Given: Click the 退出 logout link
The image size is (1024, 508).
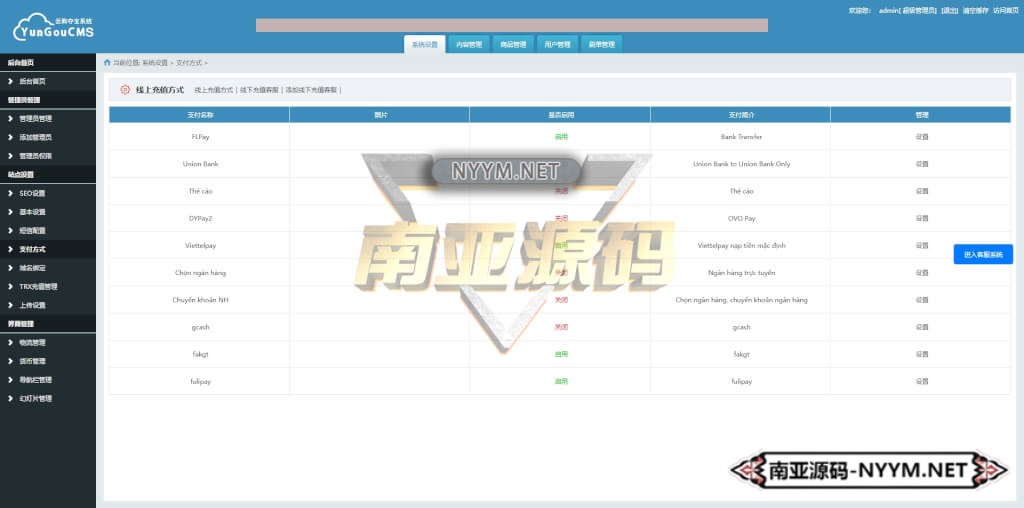Looking at the screenshot, I should tap(949, 10).
